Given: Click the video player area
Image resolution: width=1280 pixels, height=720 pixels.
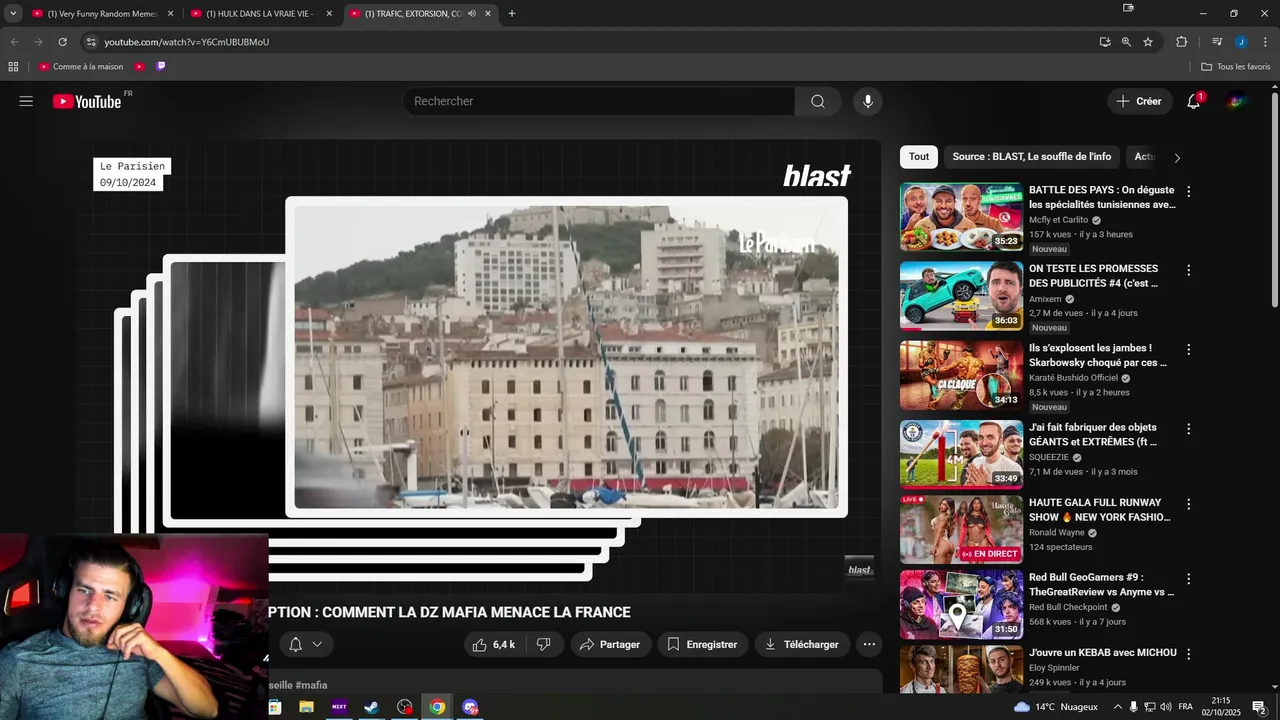Looking at the screenshot, I should 480,365.
